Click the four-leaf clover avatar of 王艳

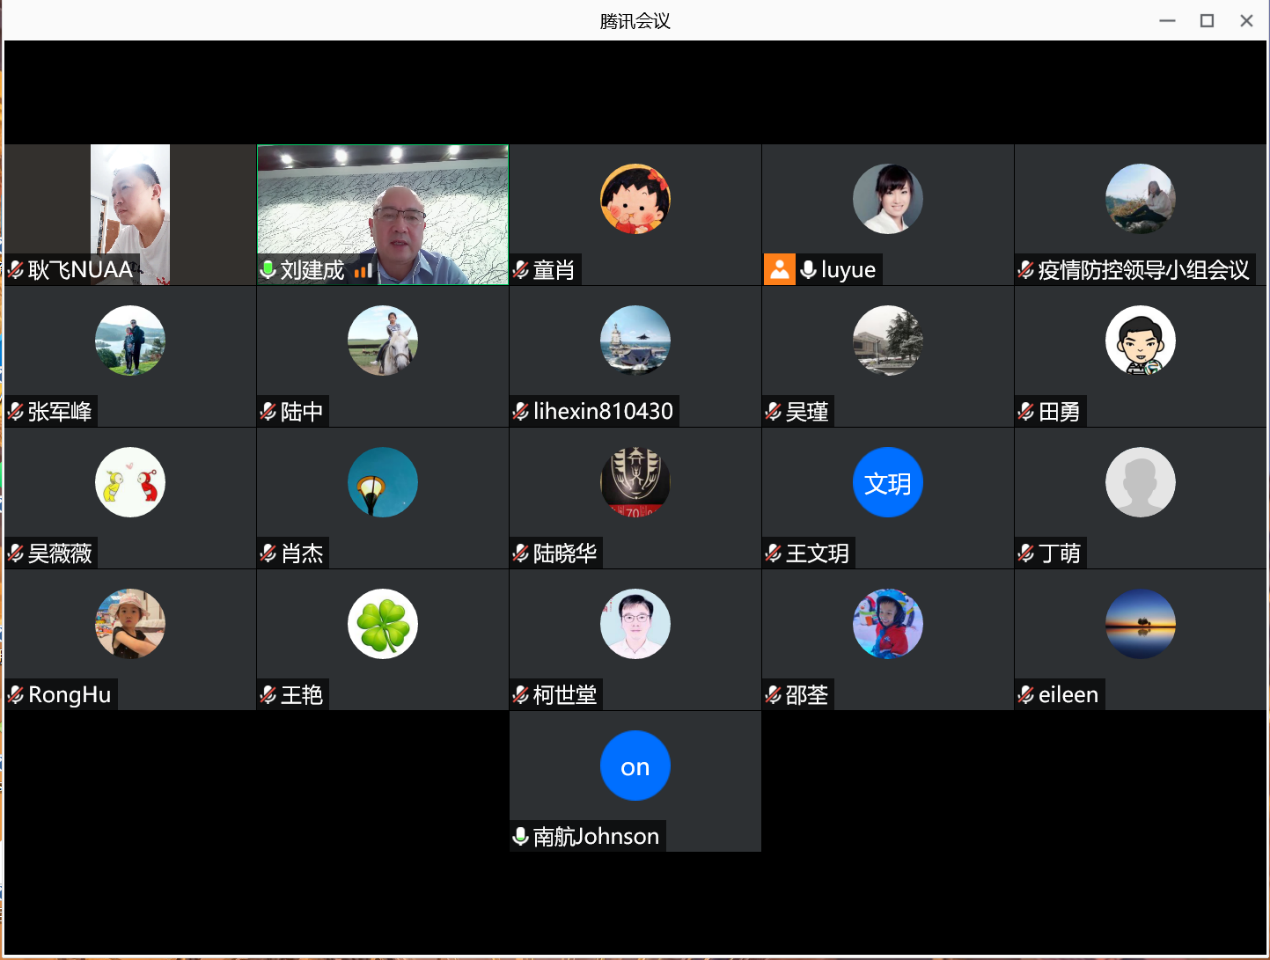pyautogui.click(x=382, y=624)
